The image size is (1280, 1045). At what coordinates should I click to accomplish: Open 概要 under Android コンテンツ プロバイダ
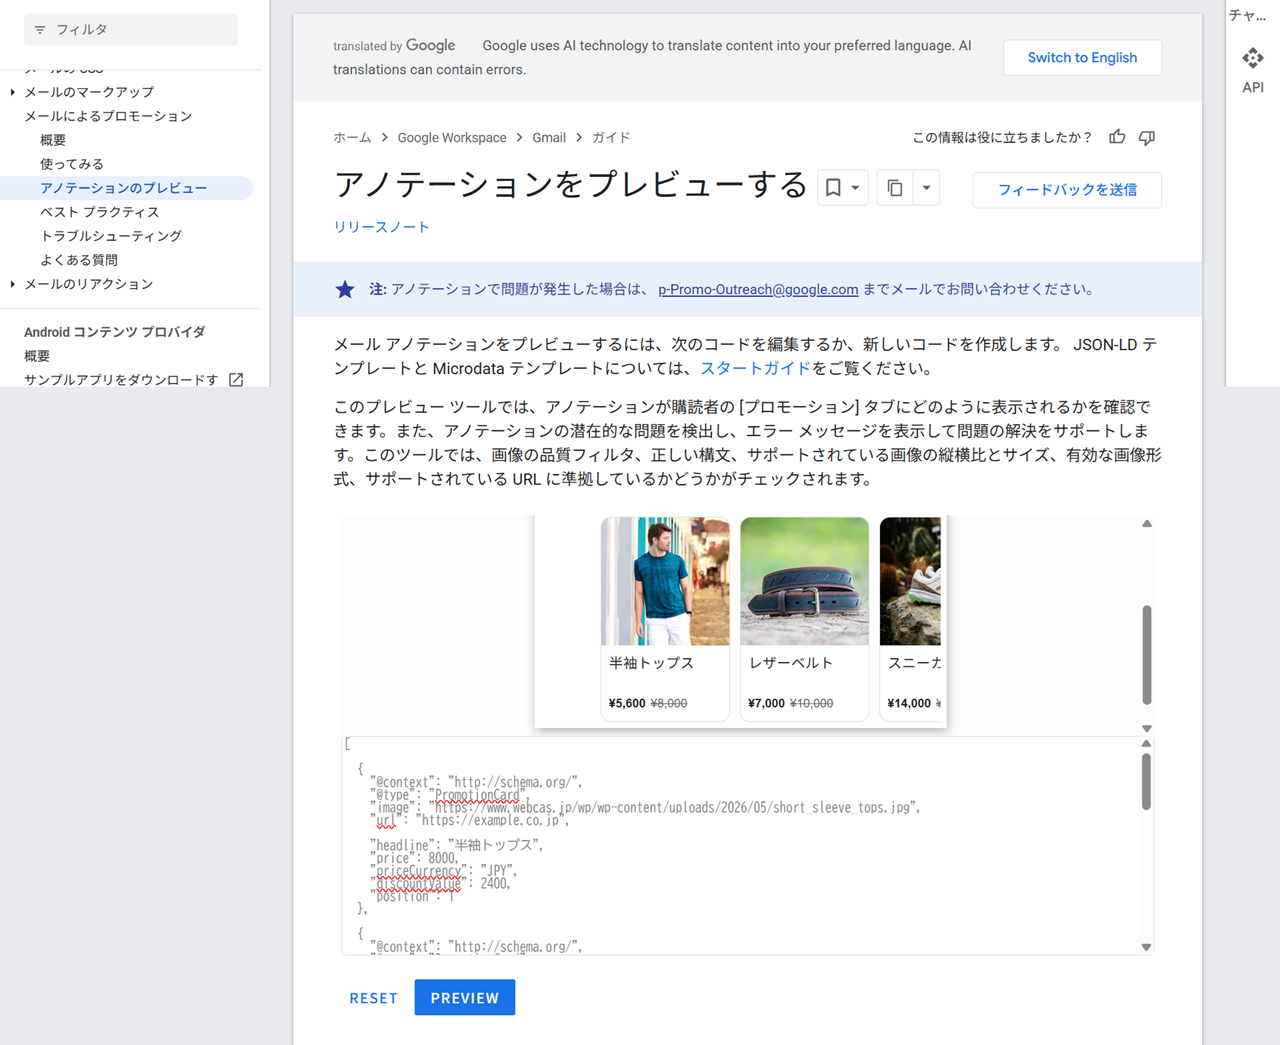point(37,356)
